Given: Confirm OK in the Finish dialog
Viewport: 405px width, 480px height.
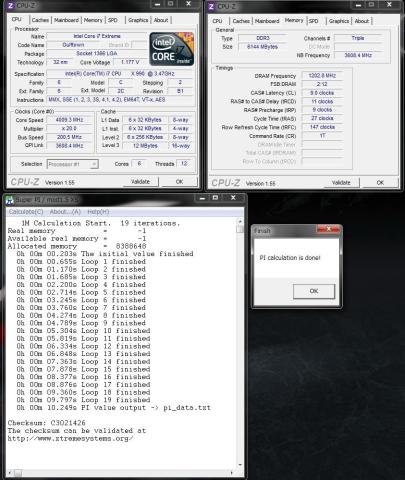Looking at the screenshot, I should [314, 291].
